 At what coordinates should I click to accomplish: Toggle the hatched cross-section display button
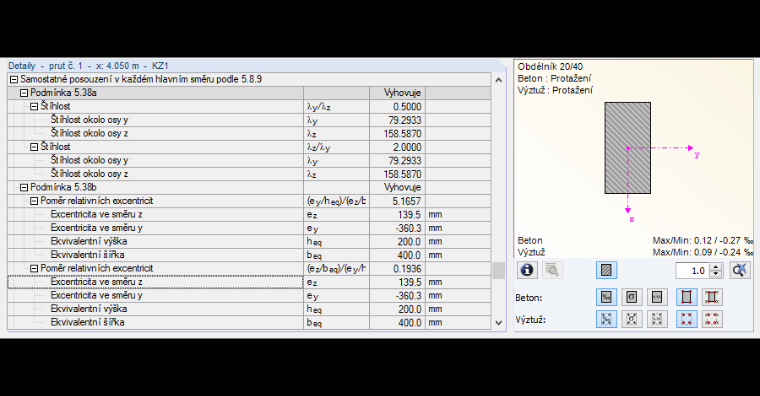click(606, 270)
